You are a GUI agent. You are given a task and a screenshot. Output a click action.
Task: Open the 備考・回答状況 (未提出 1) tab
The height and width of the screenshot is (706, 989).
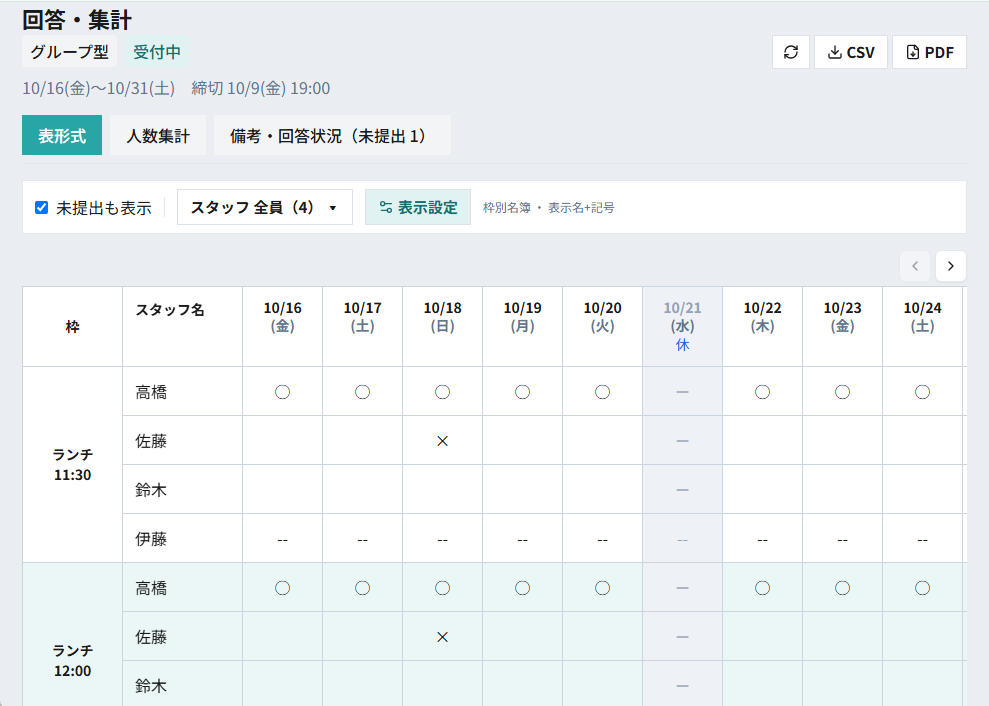point(332,135)
